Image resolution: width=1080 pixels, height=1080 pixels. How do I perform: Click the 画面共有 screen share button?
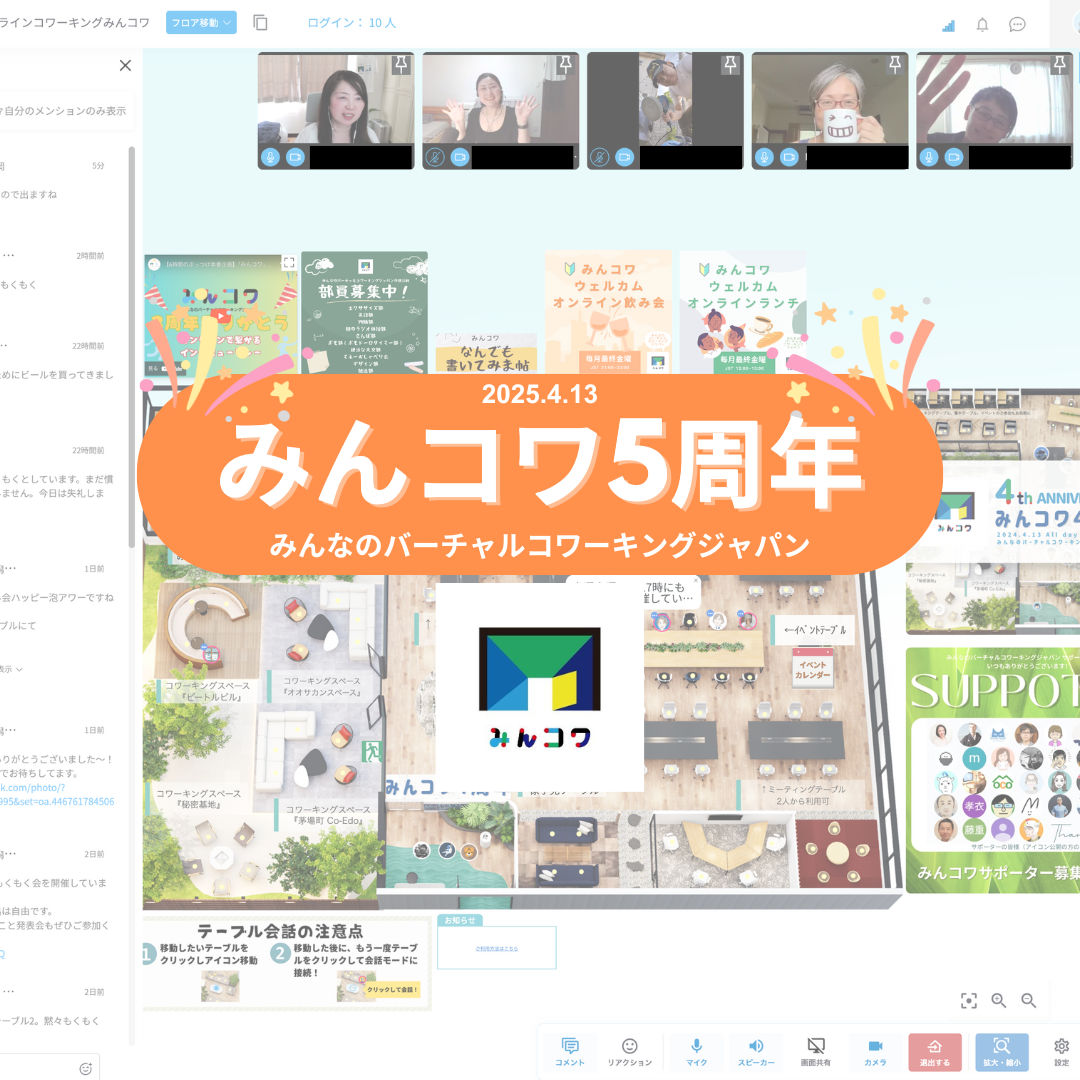pos(816,1052)
